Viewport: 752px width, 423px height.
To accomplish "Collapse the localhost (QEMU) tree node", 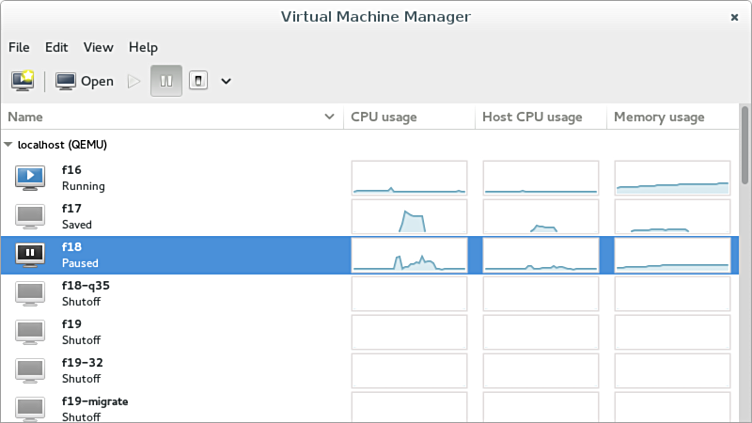I will click(9, 144).
